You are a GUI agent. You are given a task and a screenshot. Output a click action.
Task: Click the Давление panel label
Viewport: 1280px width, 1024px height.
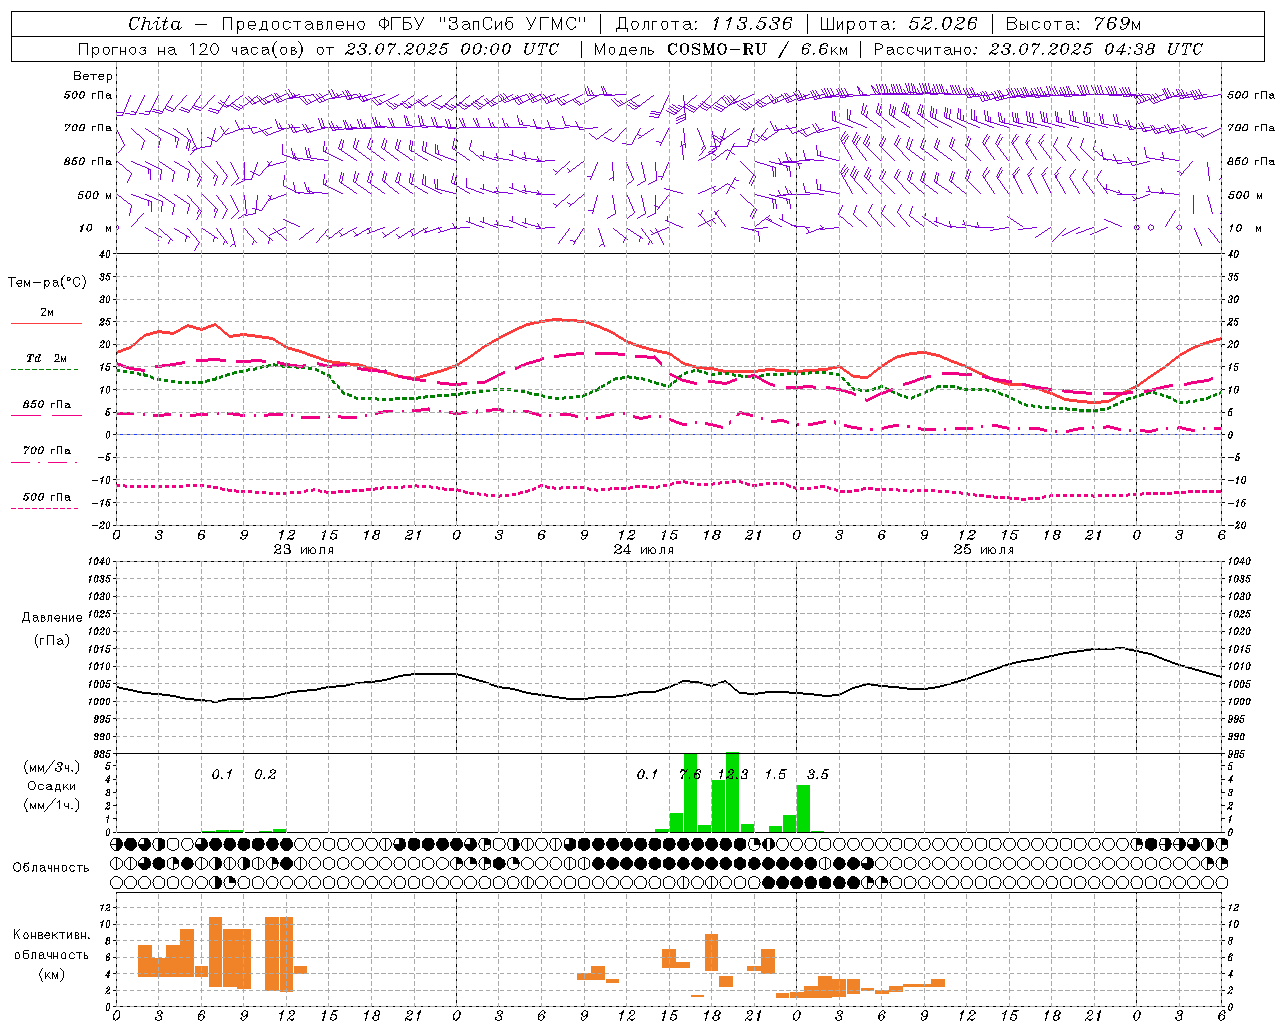click(x=52, y=618)
